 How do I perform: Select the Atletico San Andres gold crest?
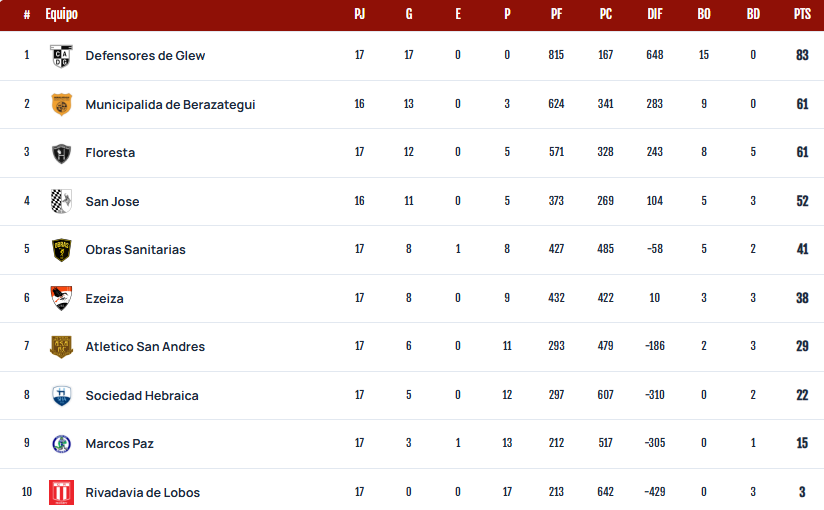[61, 346]
